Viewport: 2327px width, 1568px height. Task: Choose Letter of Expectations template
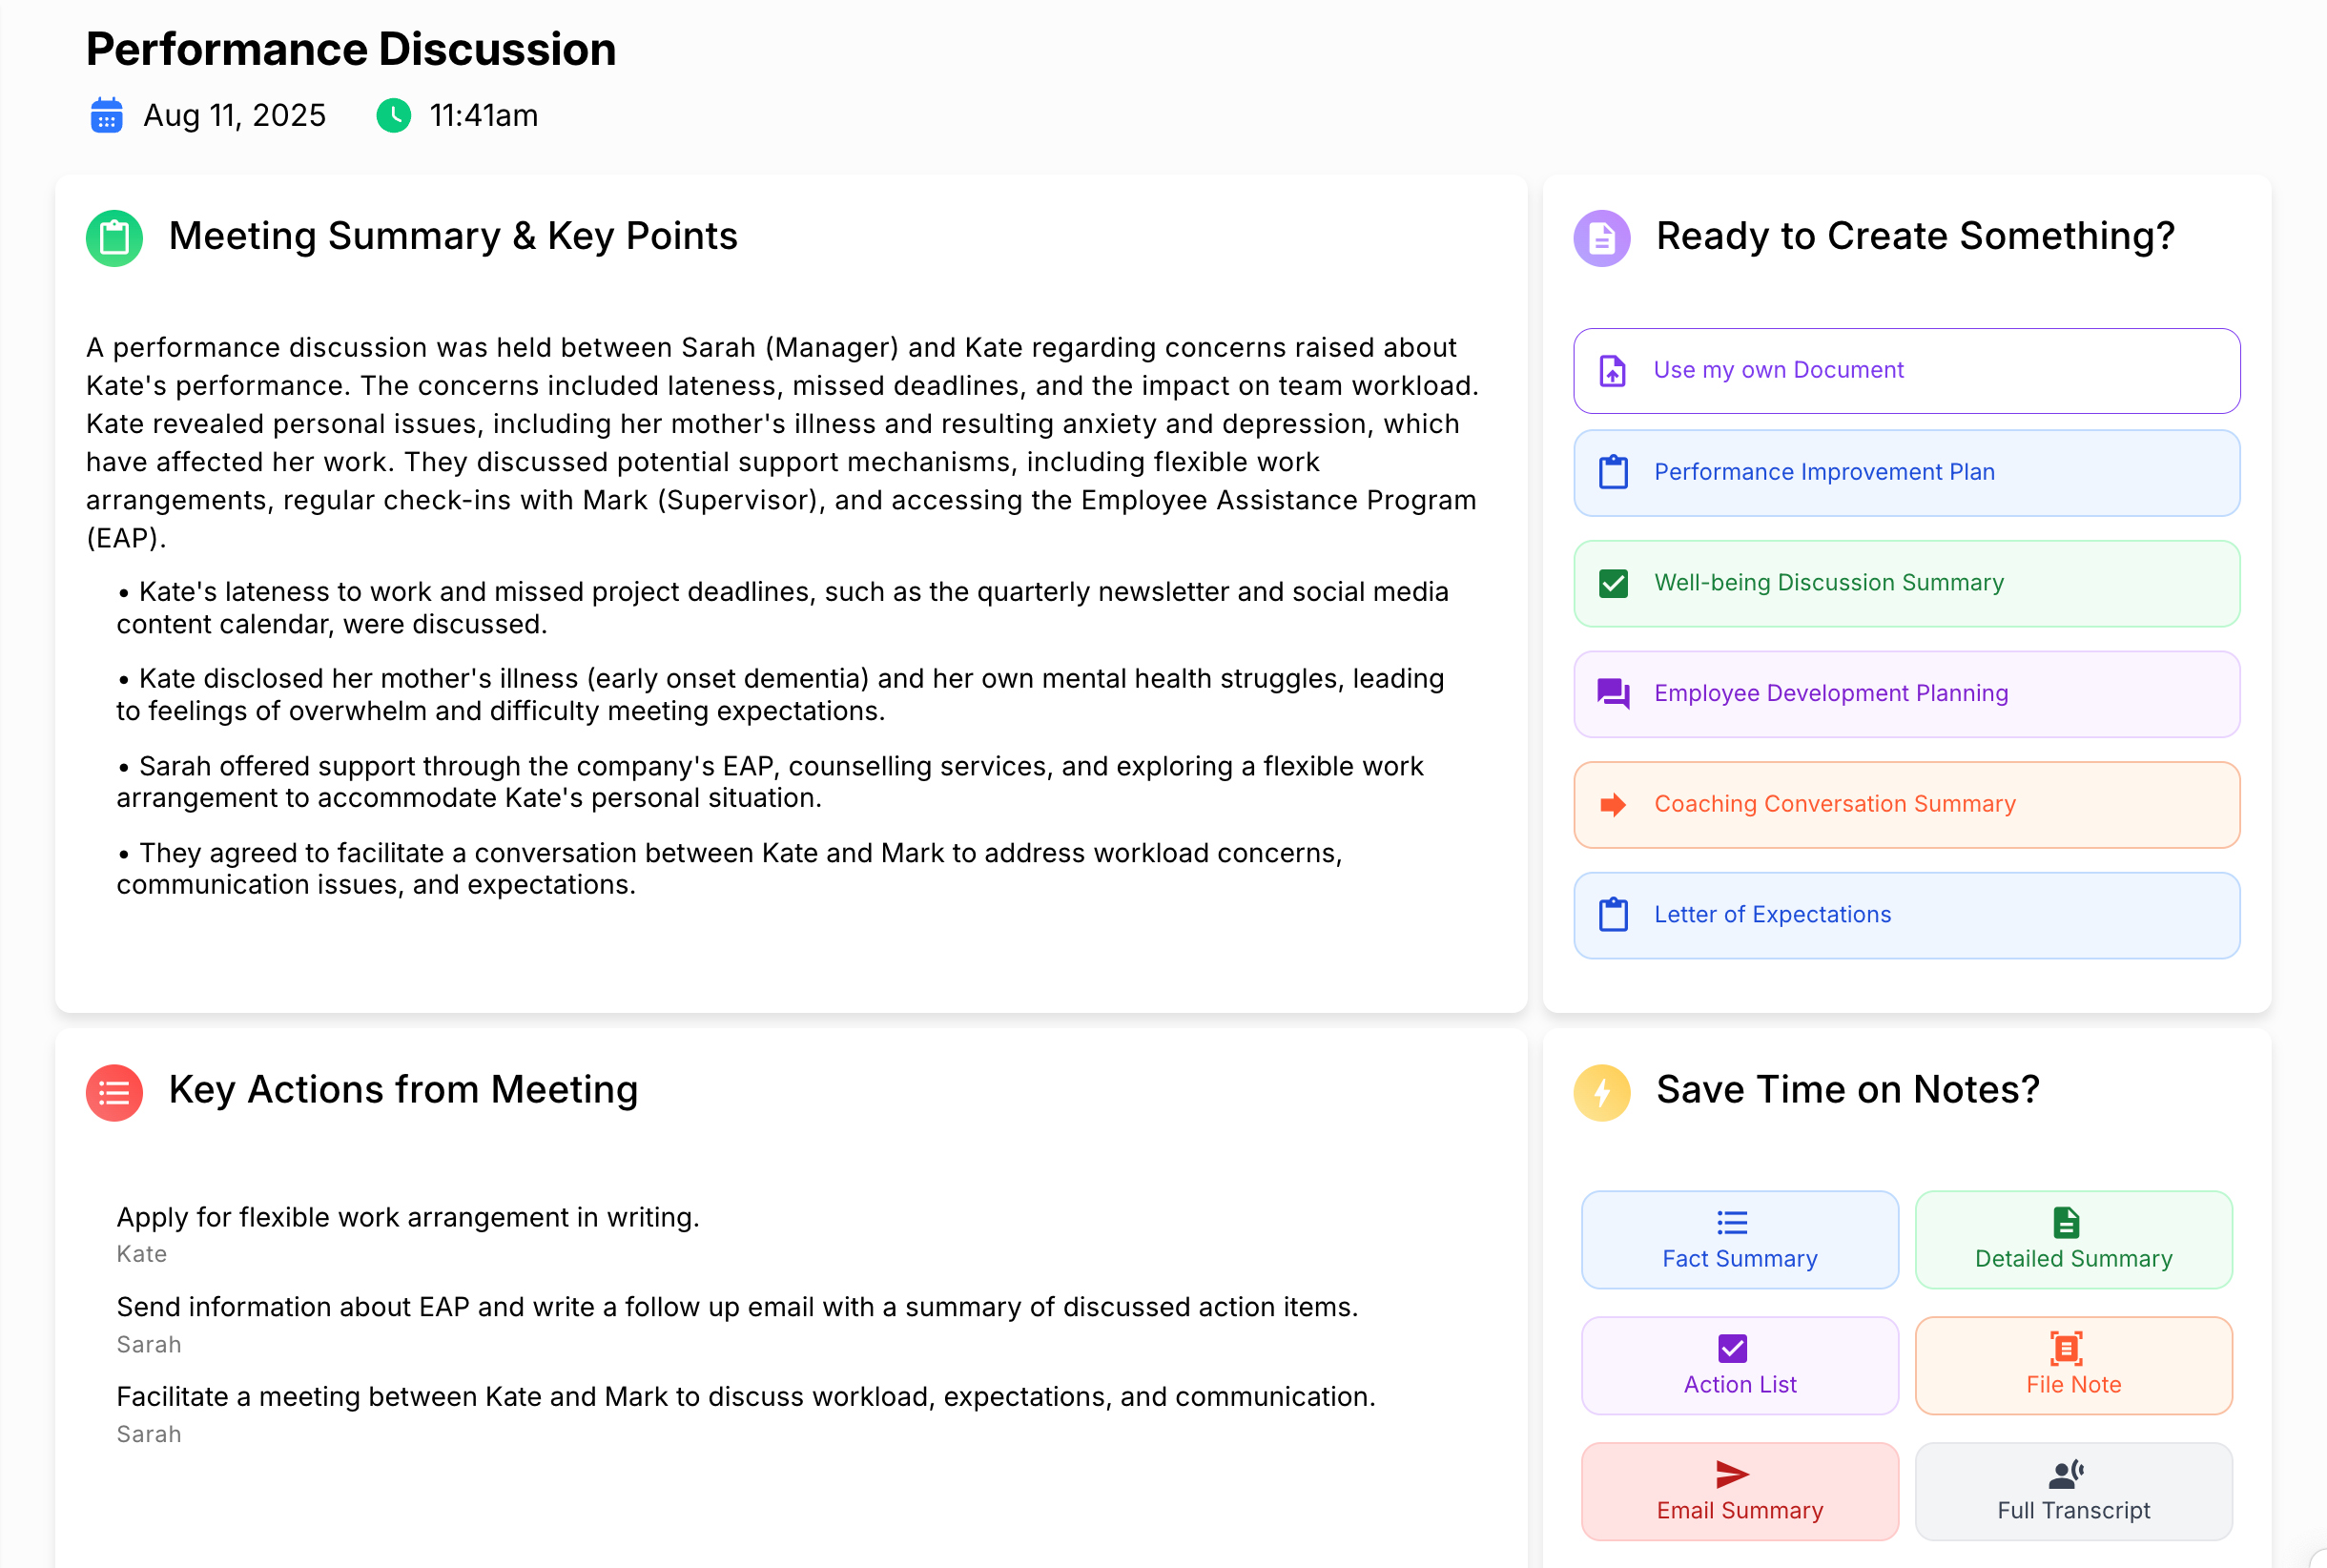(1905, 915)
